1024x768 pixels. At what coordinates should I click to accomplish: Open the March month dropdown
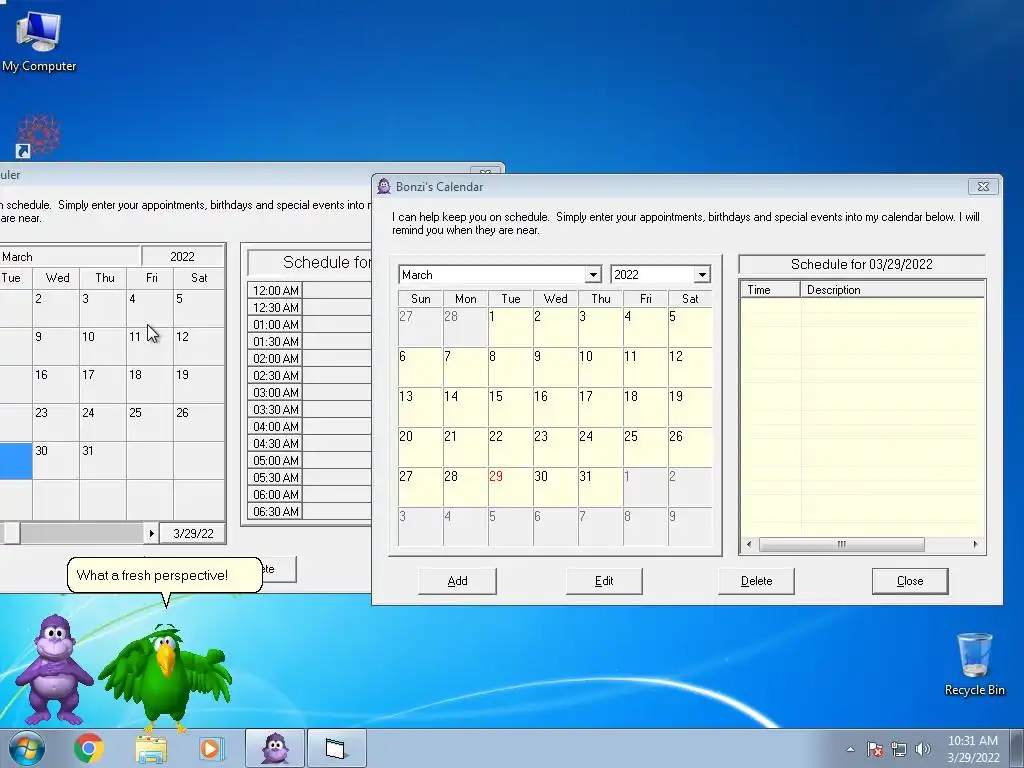point(593,274)
